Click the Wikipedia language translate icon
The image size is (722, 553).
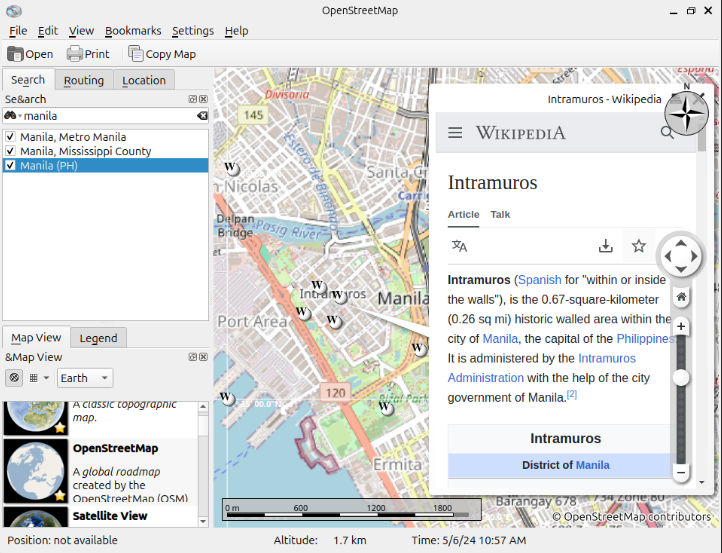pos(459,246)
